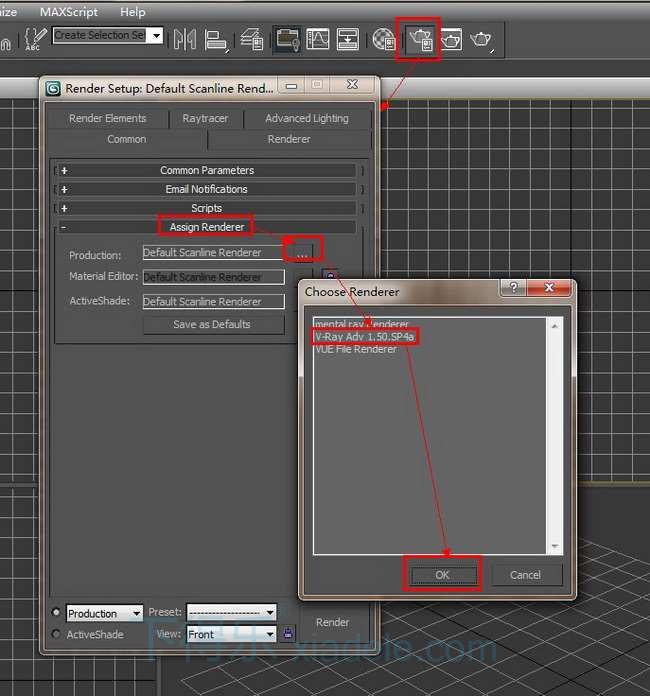Open the Material Editor icon
650x696 pixels.
(384, 40)
